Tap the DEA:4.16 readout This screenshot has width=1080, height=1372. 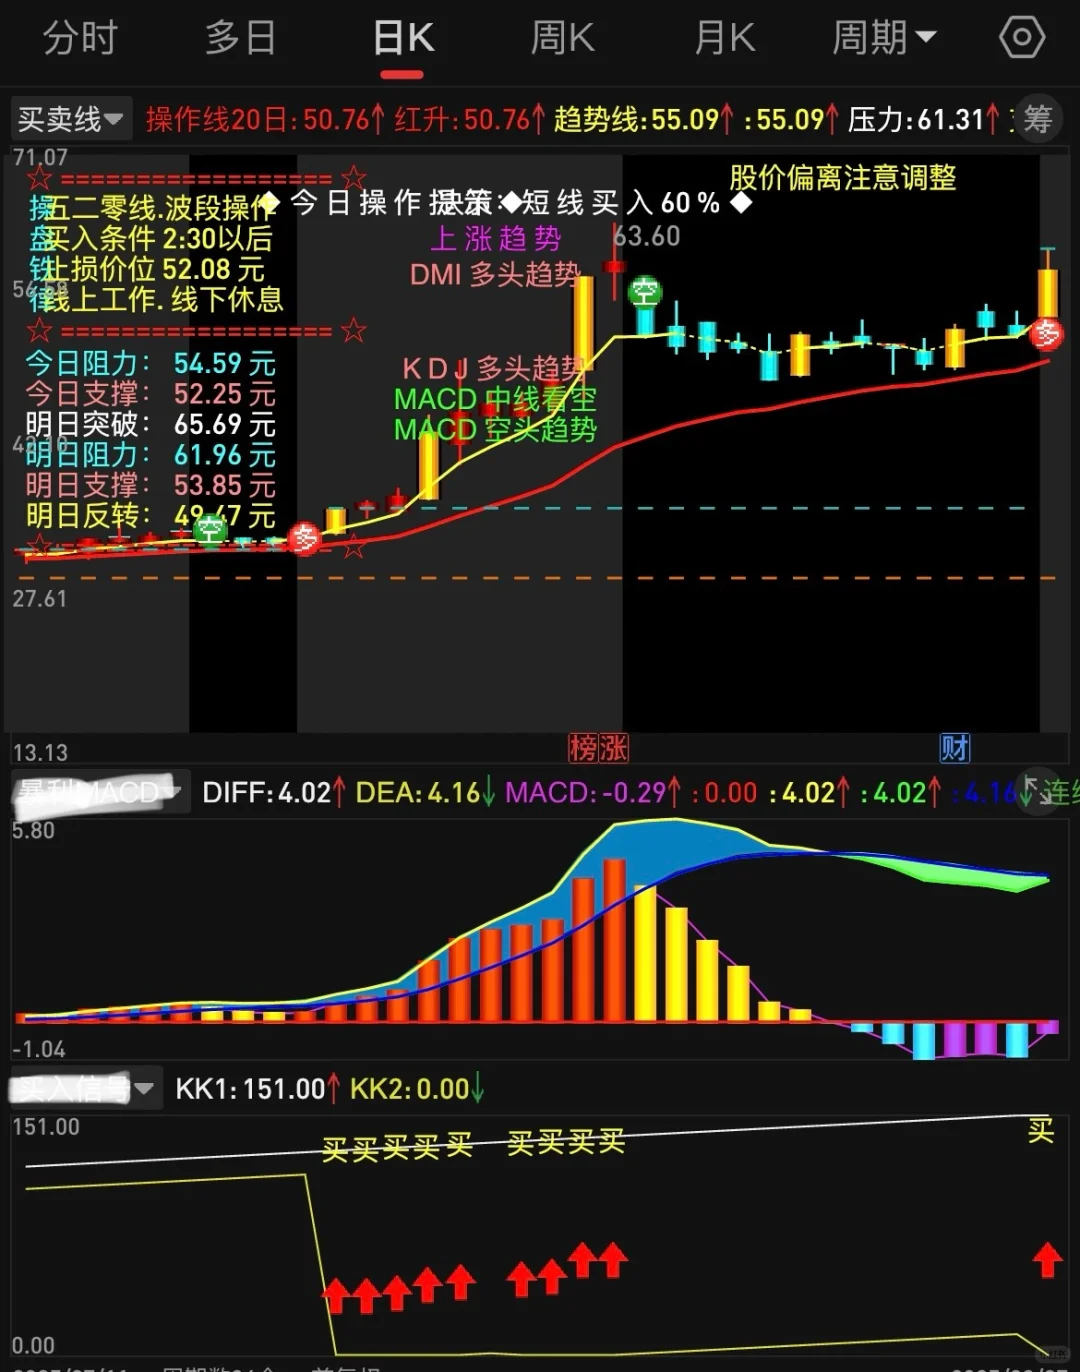click(426, 793)
